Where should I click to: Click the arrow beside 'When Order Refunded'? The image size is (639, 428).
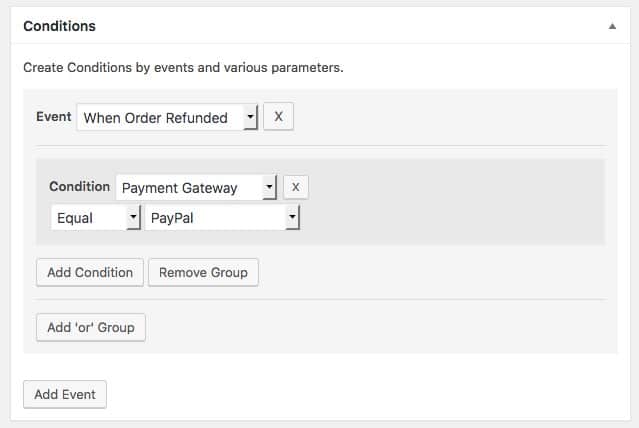250,118
